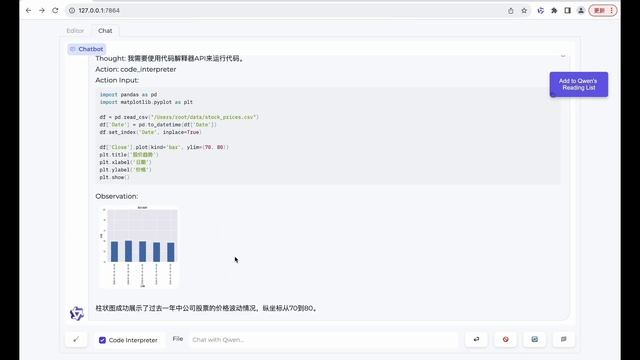Image resolution: width=640 pixels, height=360 pixels.
Task: Click the red stop generation icon button
Action: coord(505,339)
